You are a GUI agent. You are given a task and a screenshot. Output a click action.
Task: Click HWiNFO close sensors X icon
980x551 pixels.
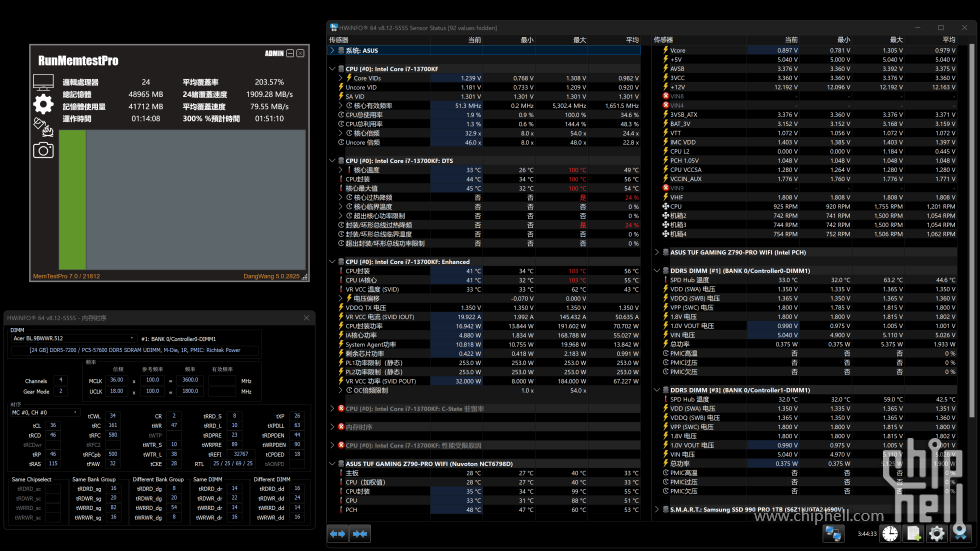point(960,534)
